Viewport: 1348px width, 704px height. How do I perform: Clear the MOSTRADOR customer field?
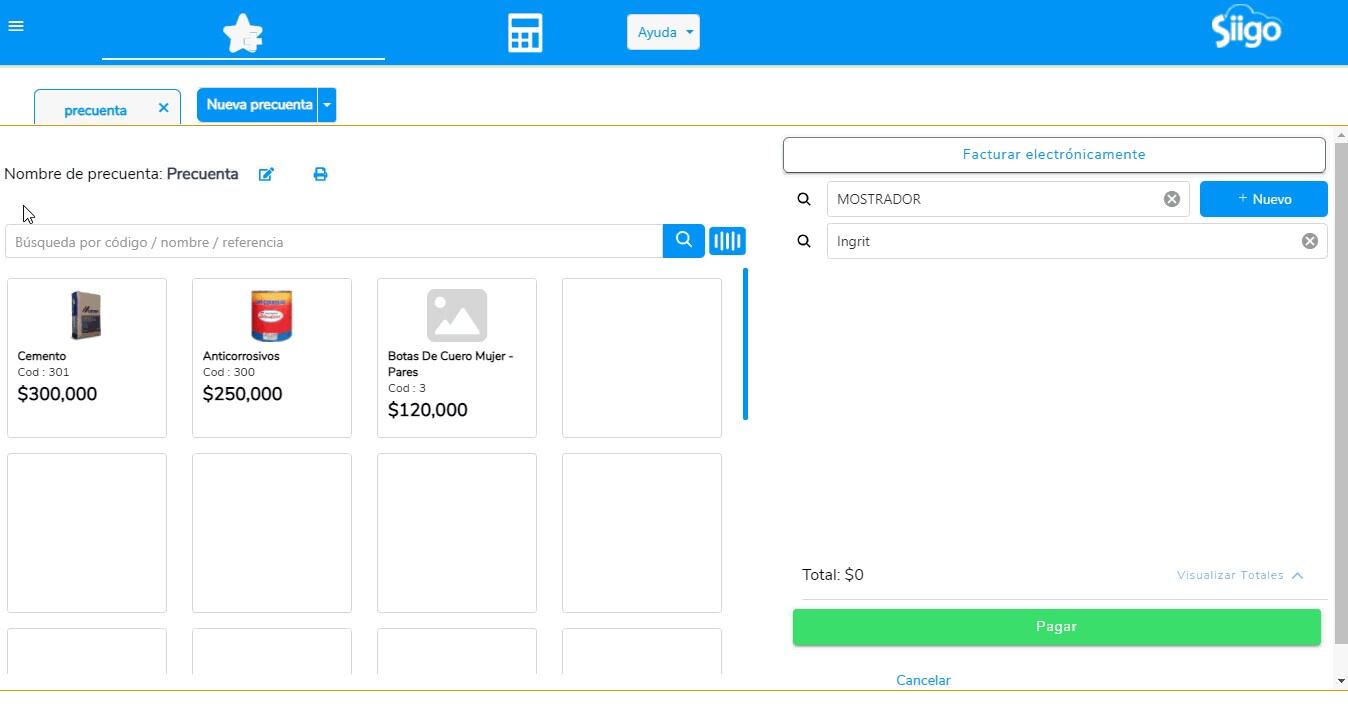click(1171, 199)
